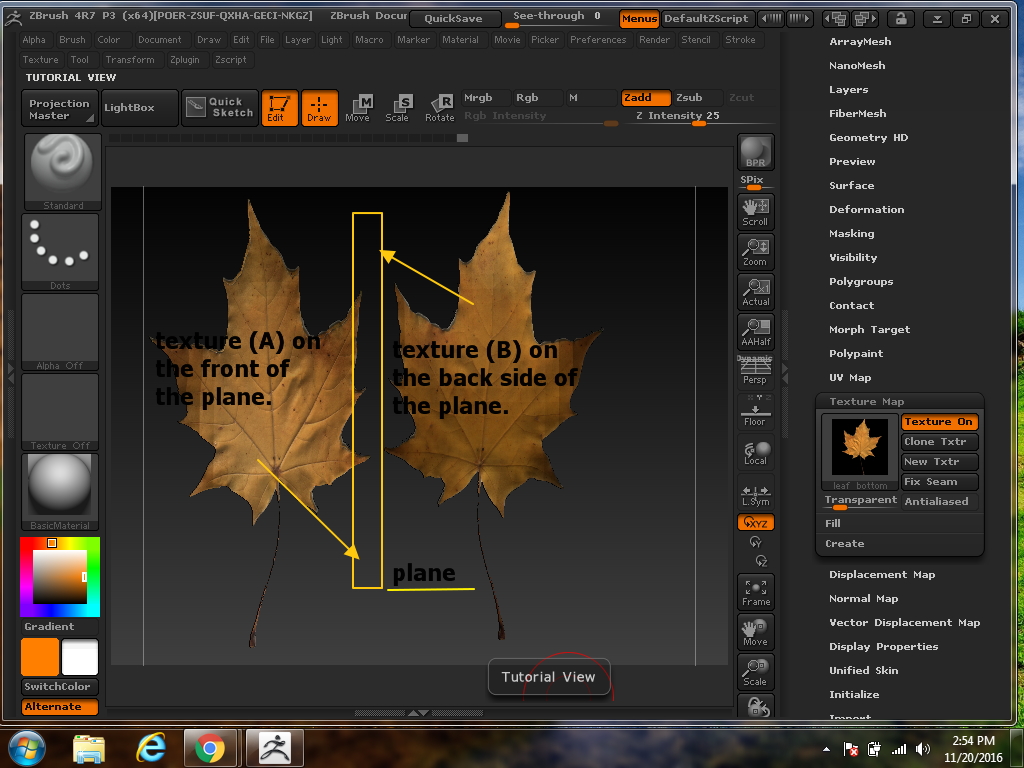1024x768 pixels.
Task: Click the secondary white color swatch
Action: pos(80,657)
